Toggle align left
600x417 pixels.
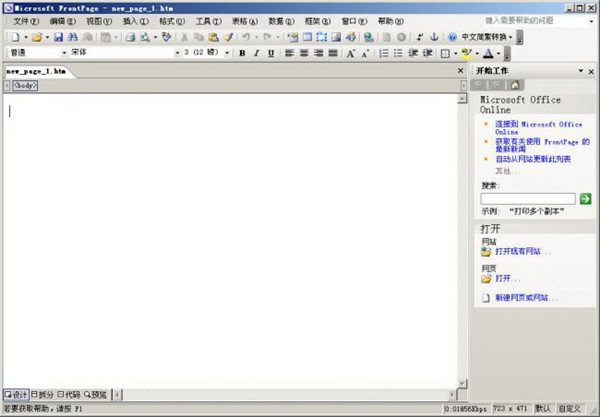289,54
